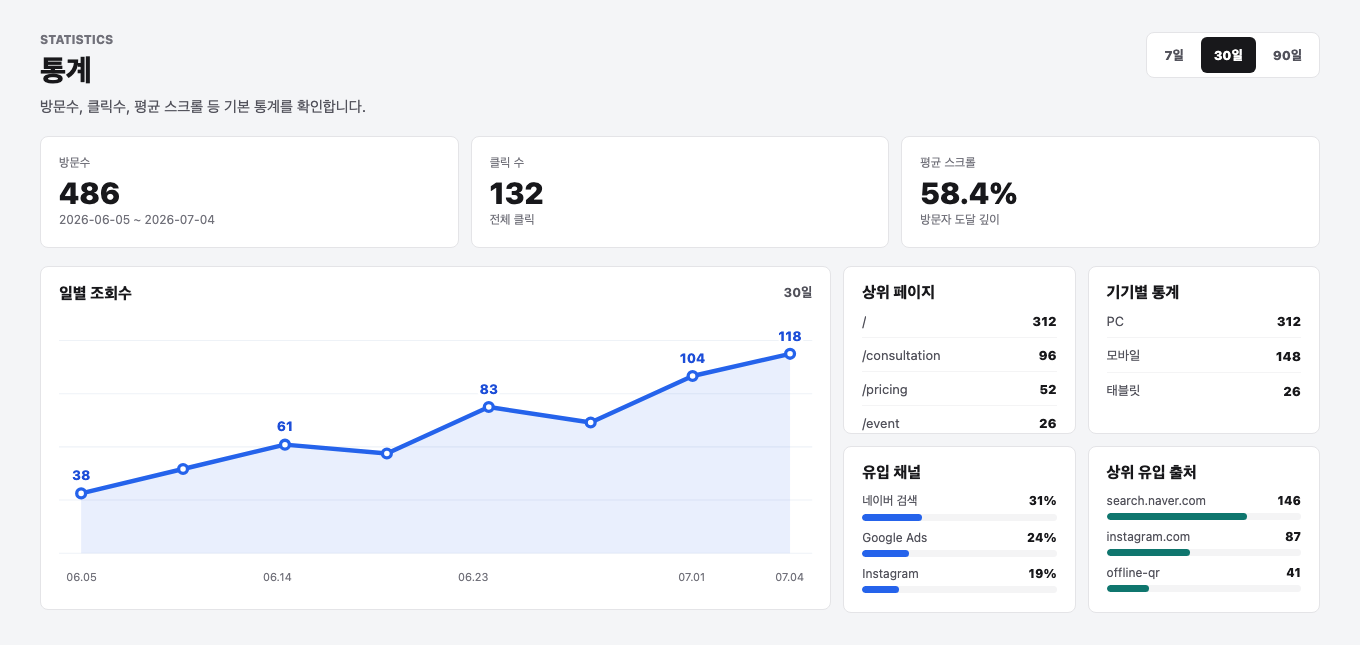Click the /consultation page row
Screen dimensions: 1360x645
[x=959, y=356]
